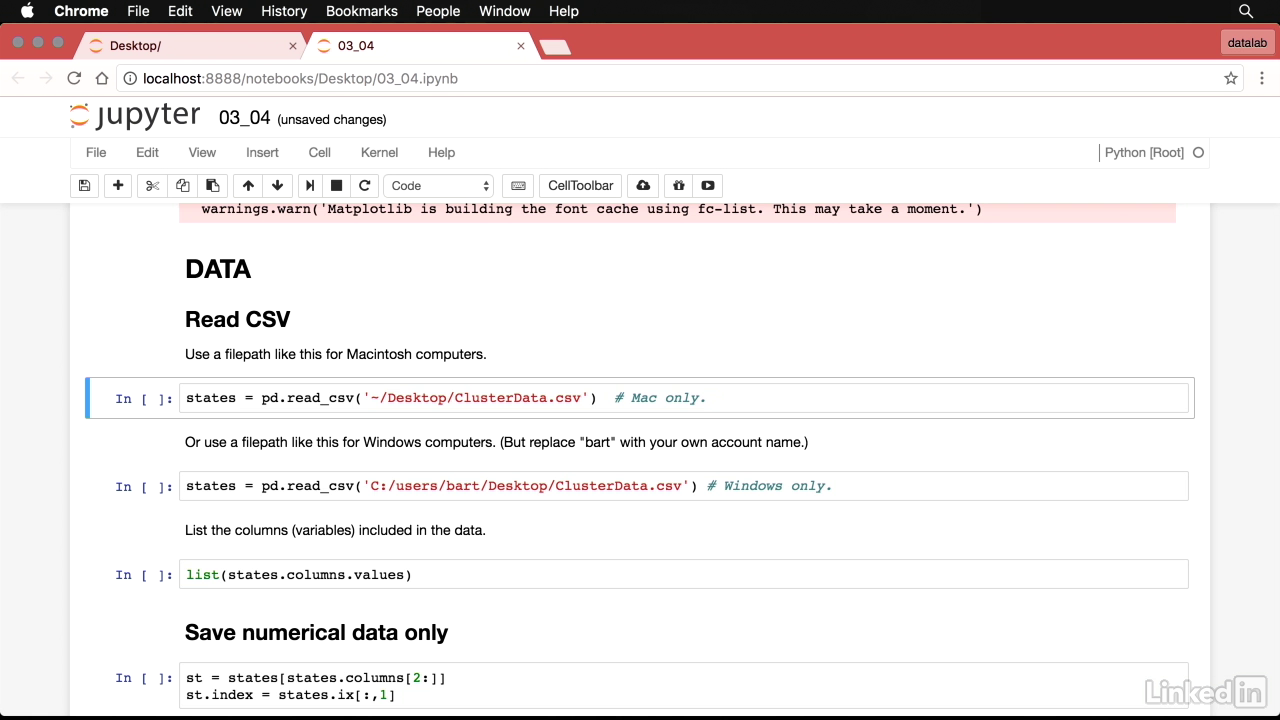Open the Kernel menu in Jupyter
The image size is (1280, 720).
(379, 152)
